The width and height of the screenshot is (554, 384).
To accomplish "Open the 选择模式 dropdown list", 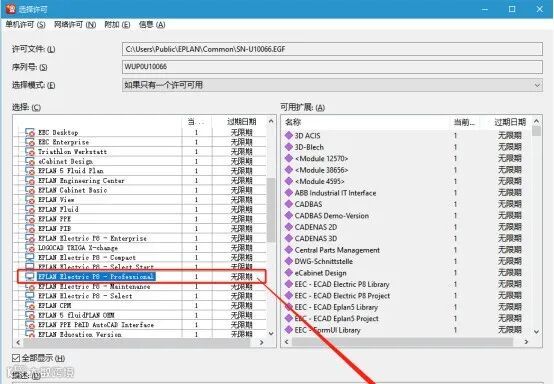I will tap(332, 85).
